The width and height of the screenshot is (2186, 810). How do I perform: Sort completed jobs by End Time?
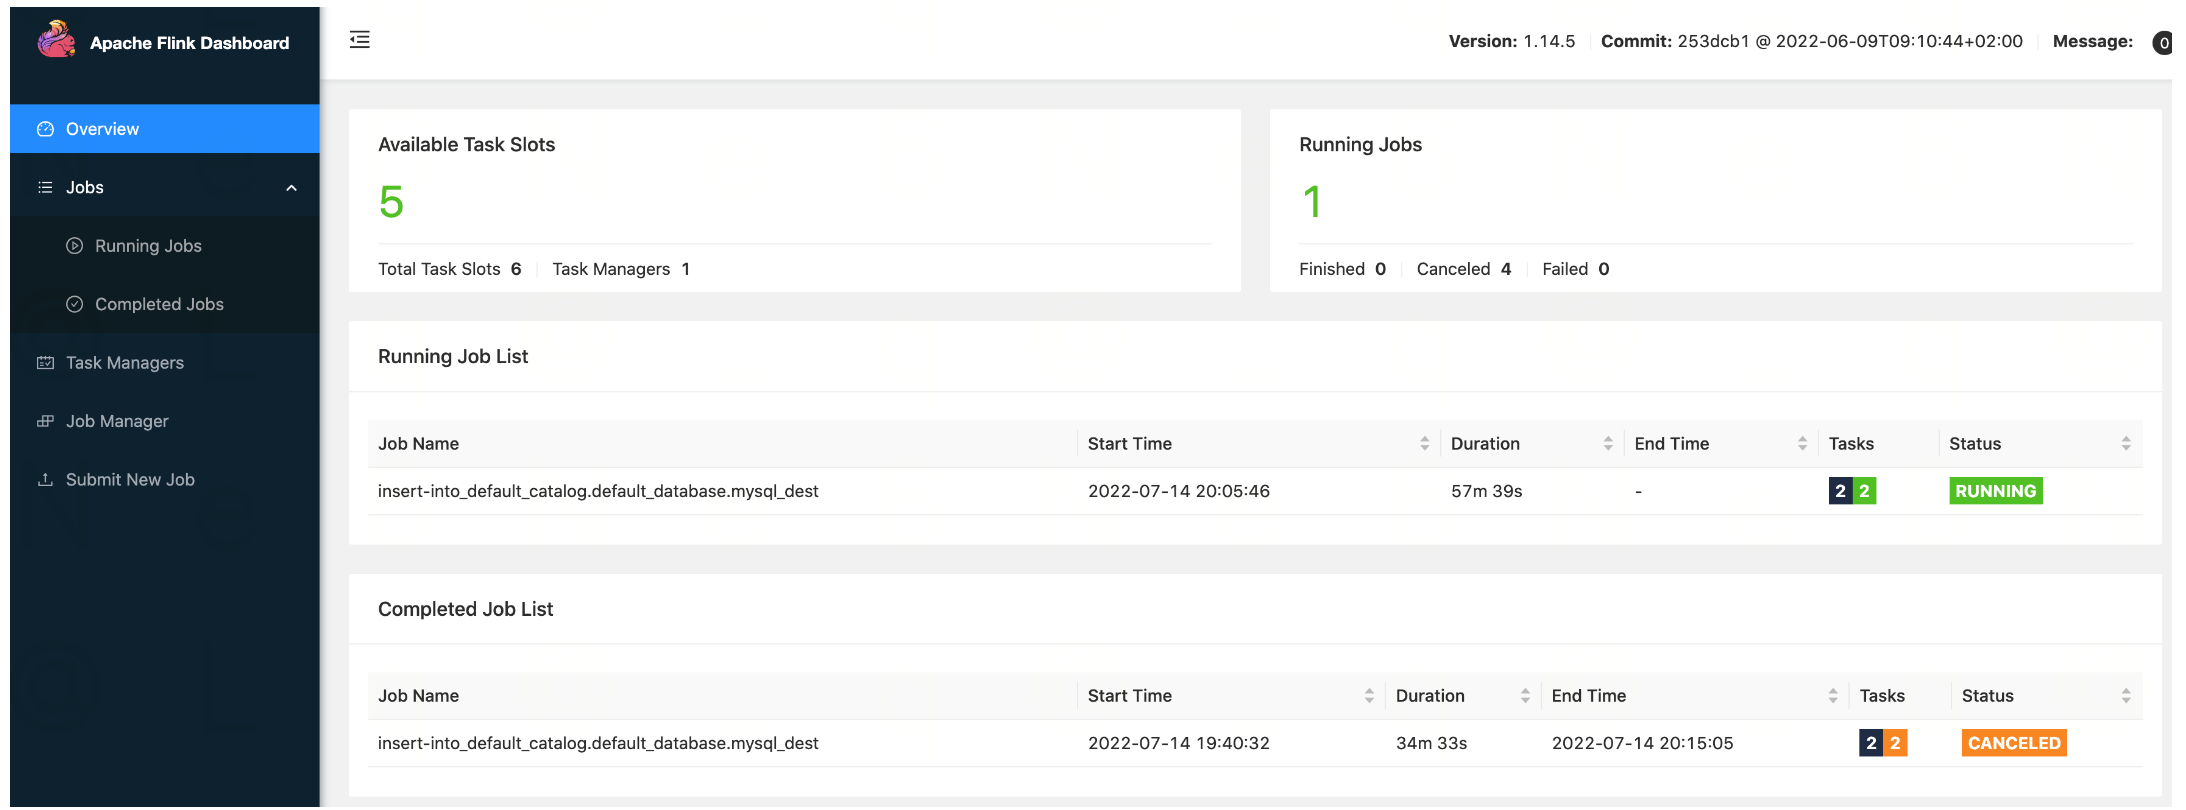click(1832, 696)
